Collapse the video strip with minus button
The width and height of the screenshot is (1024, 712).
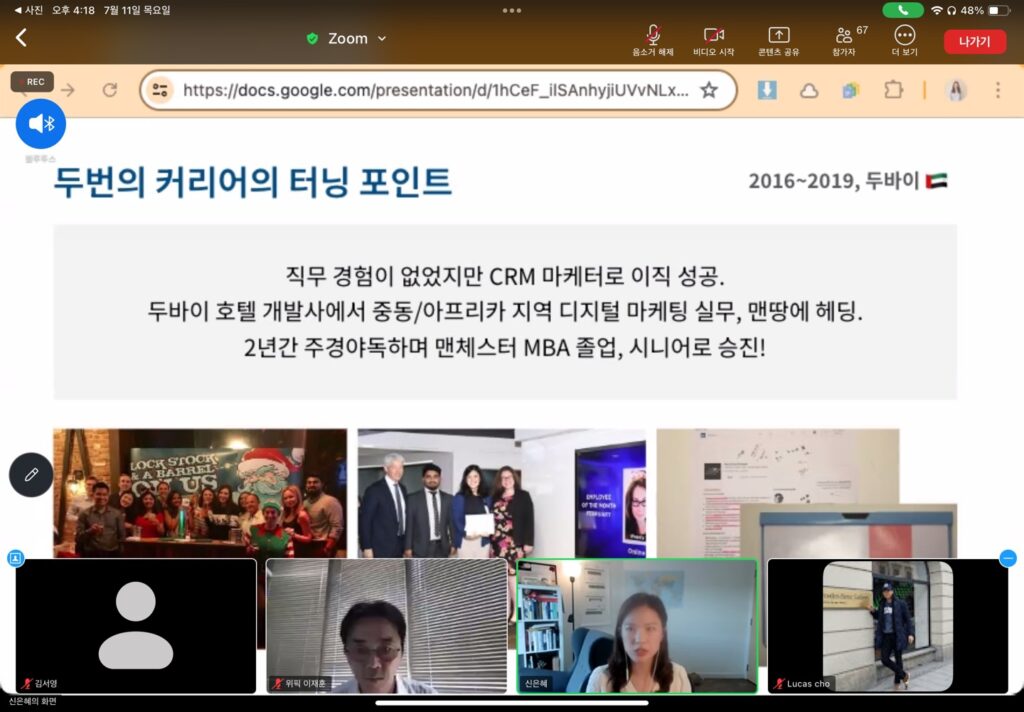pos(1008,558)
